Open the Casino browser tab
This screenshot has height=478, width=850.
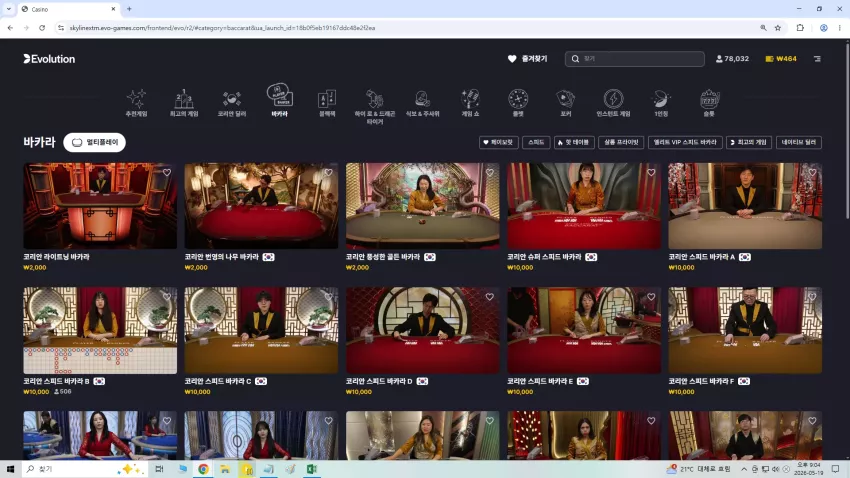tap(68, 9)
